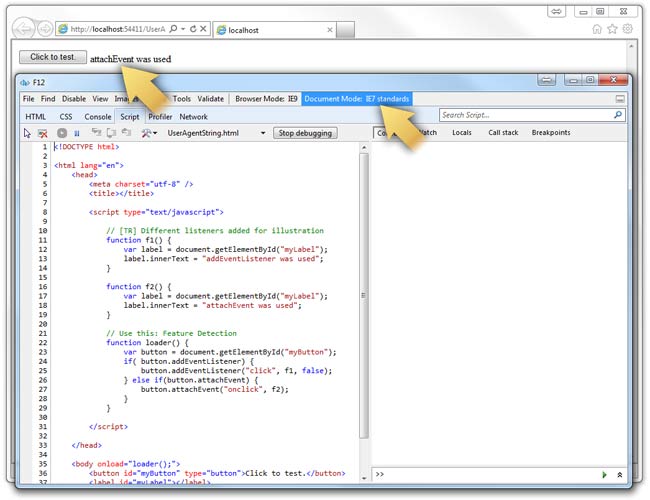The width and height of the screenshot is (650, 500).
Task: Open a new browser tab
Action: pos(345,30)
